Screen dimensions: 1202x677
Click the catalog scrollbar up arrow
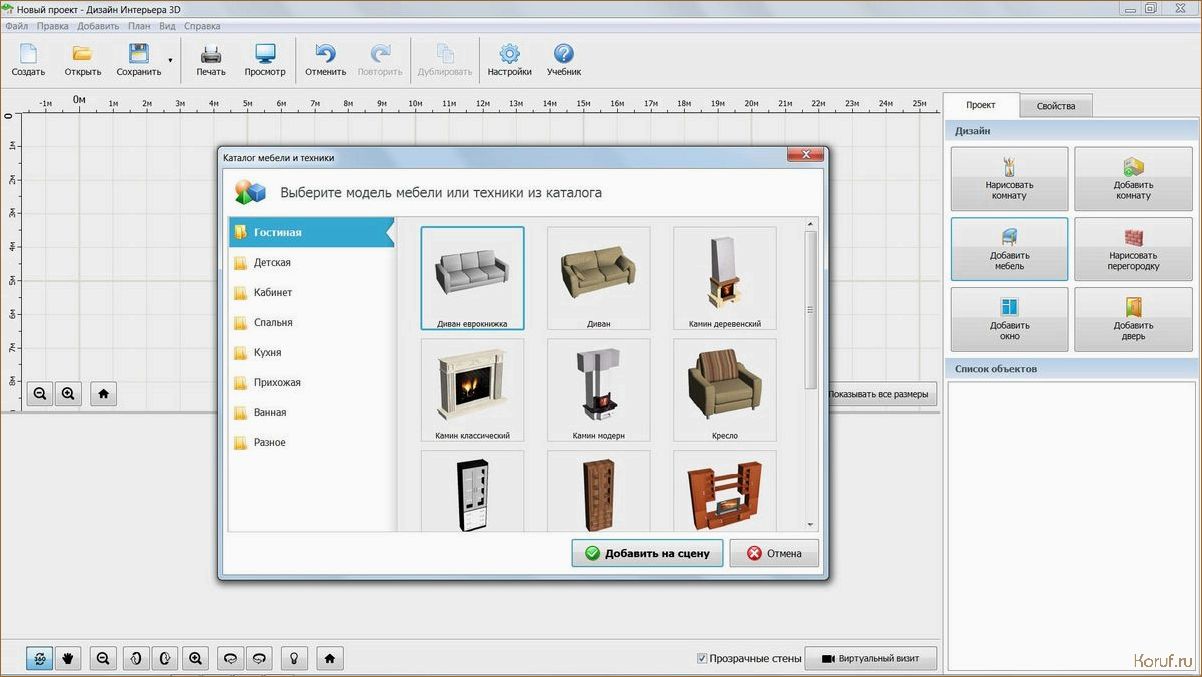(811, 224)
